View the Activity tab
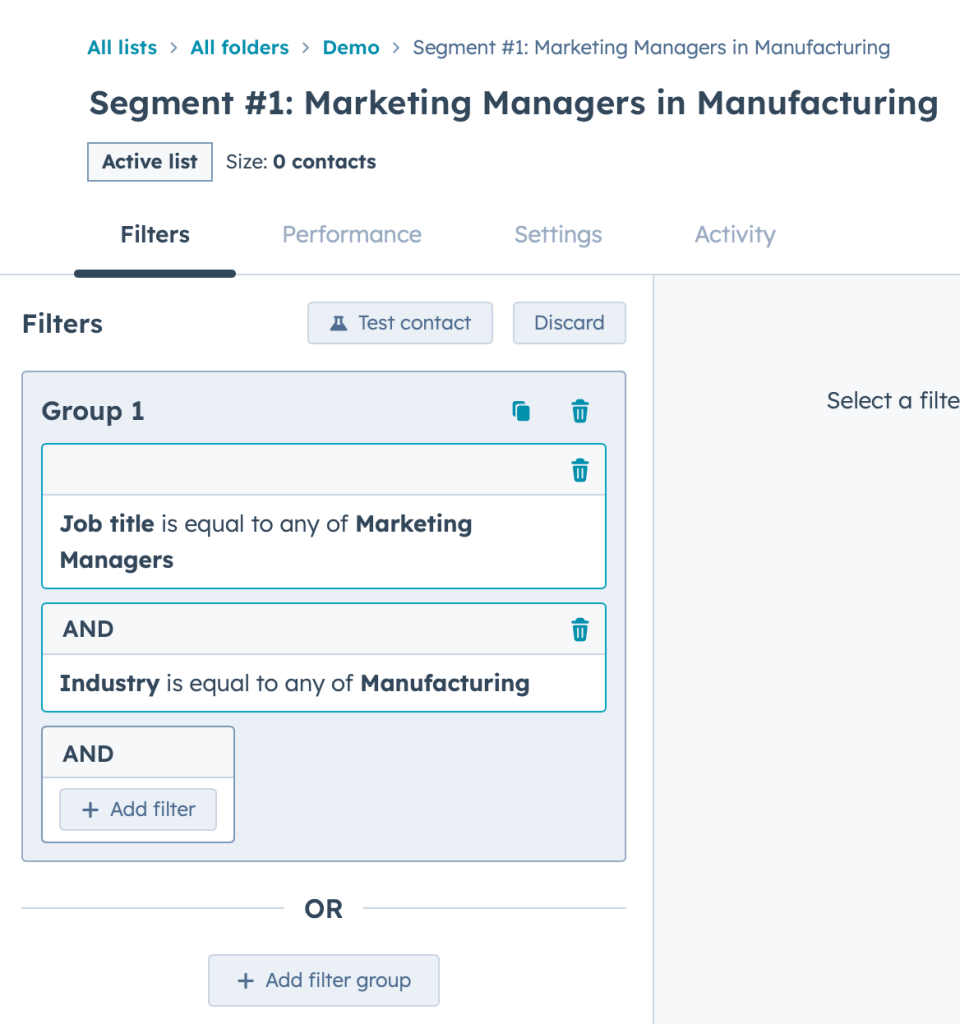Viewport: 960px width, 1024px height. click(735, 234)
